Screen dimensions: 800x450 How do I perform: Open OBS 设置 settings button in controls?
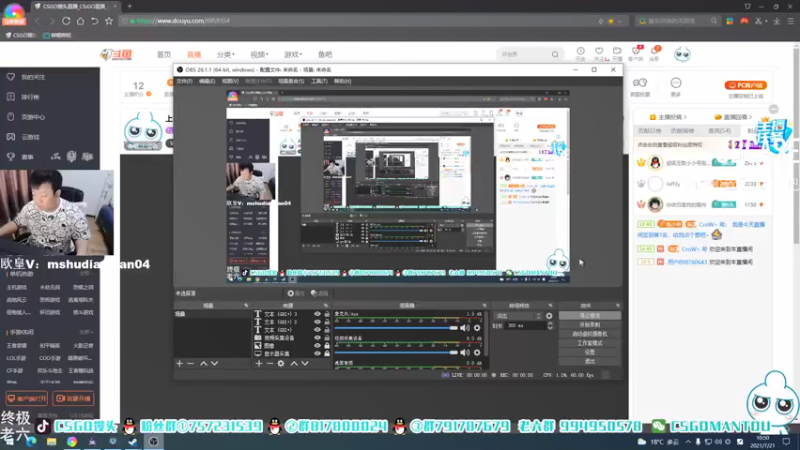pos(590,352)
